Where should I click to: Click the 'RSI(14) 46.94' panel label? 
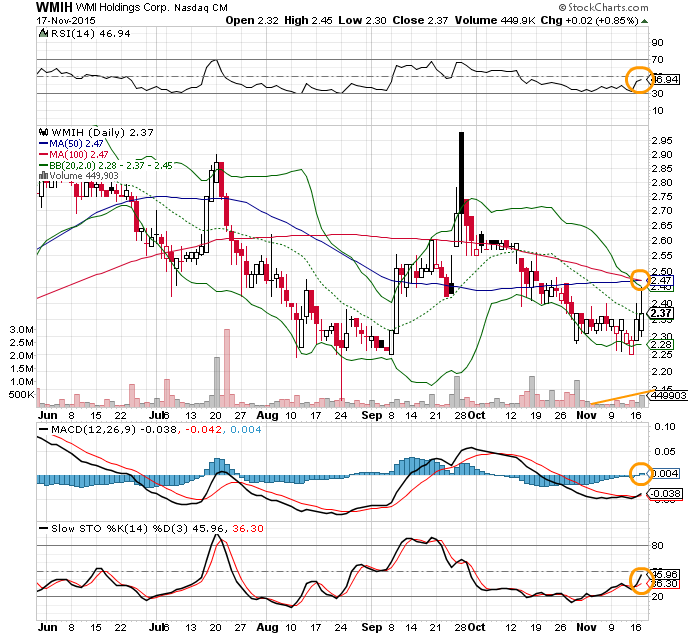[x=91, y=33]
